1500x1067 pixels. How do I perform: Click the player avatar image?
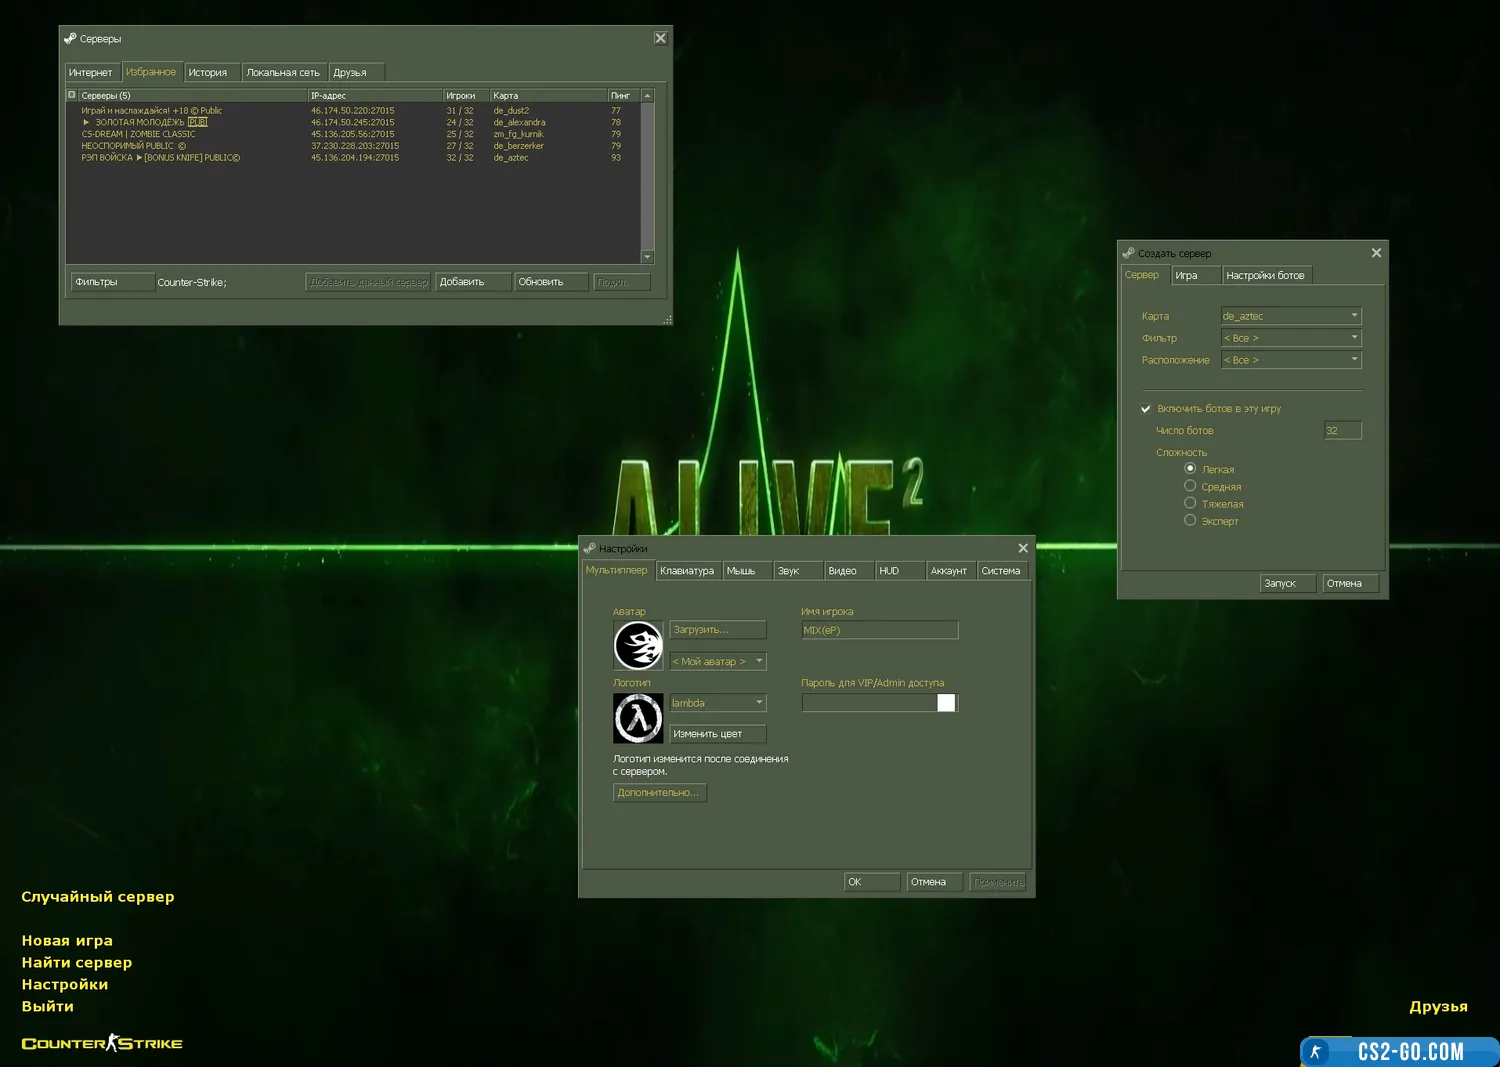[638, 646]
